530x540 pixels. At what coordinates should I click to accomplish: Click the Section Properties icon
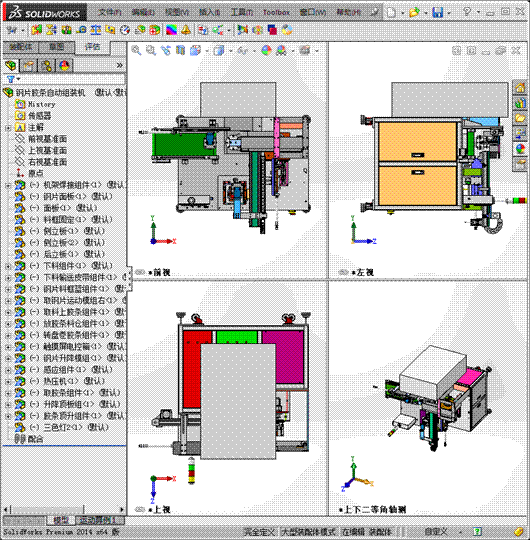pyautogui.click(x=111, y=30)
